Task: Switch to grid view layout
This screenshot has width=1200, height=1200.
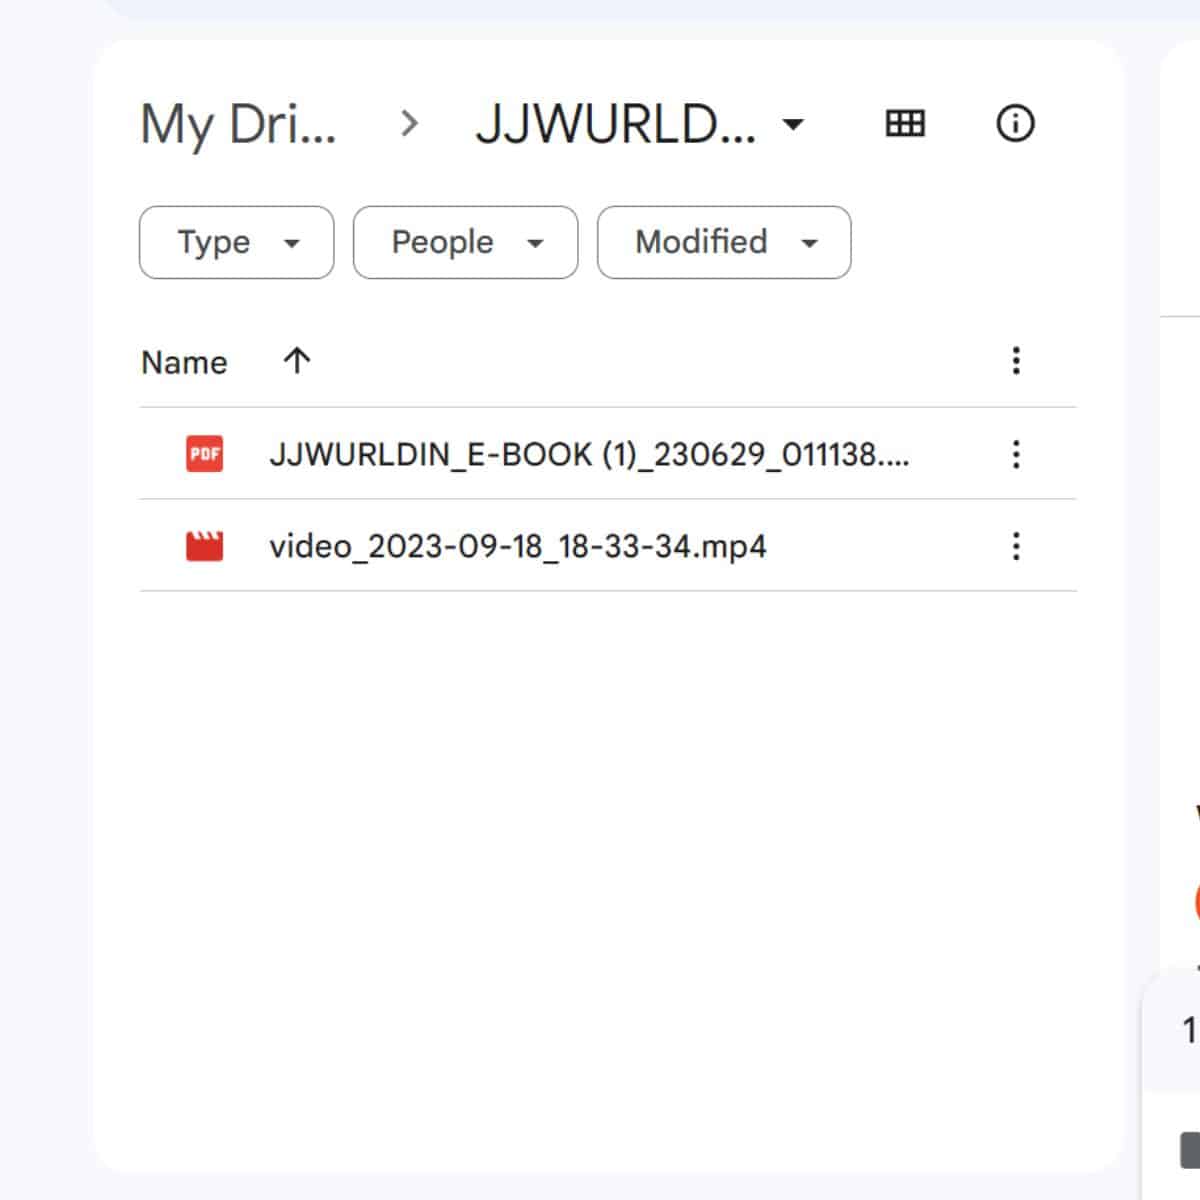Action: coord(904,123)
